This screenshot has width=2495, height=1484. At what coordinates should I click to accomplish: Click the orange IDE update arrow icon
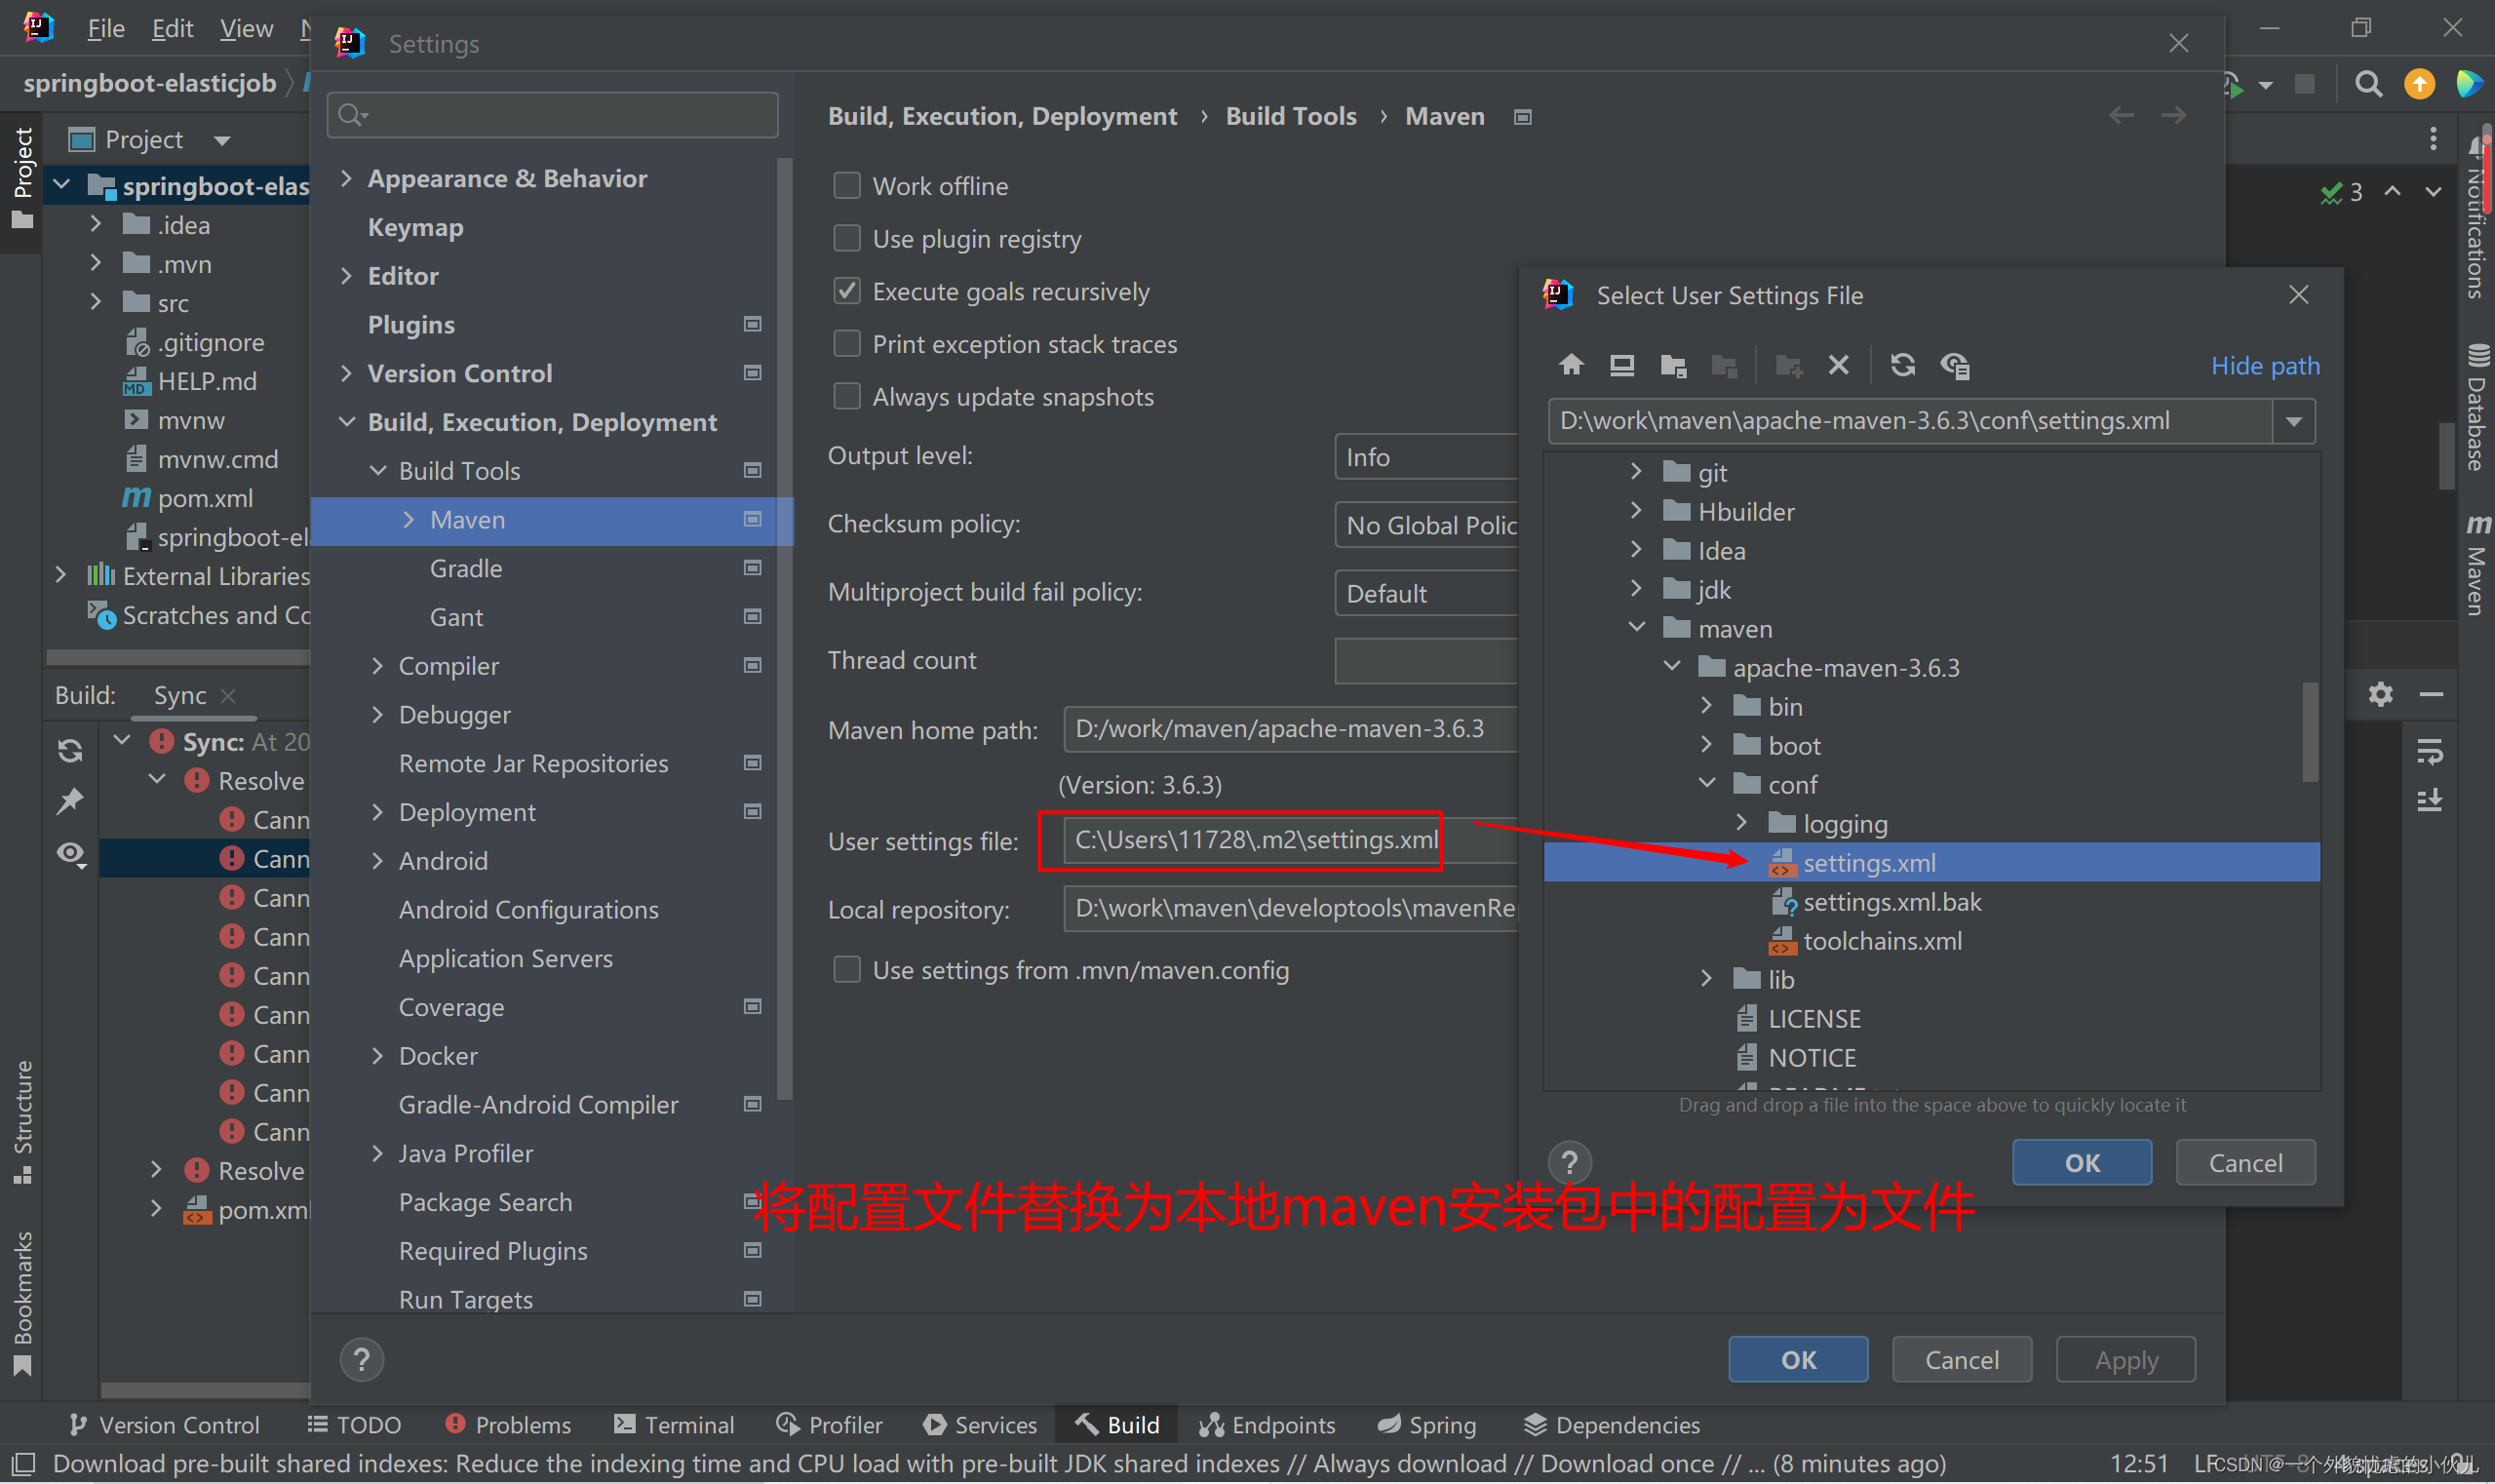(x=2419, y=84)
